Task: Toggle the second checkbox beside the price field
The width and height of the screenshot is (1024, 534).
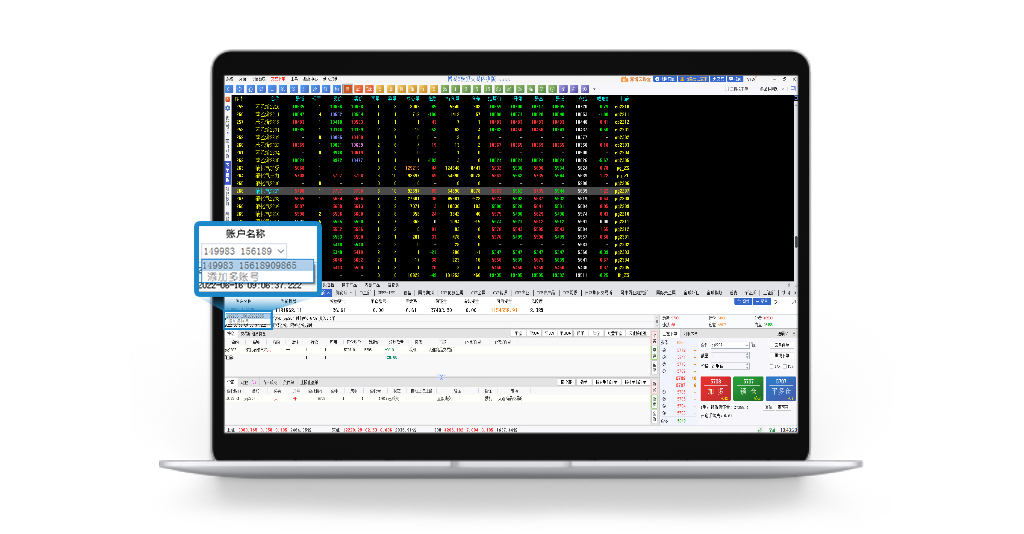Action: pos(784,366)
